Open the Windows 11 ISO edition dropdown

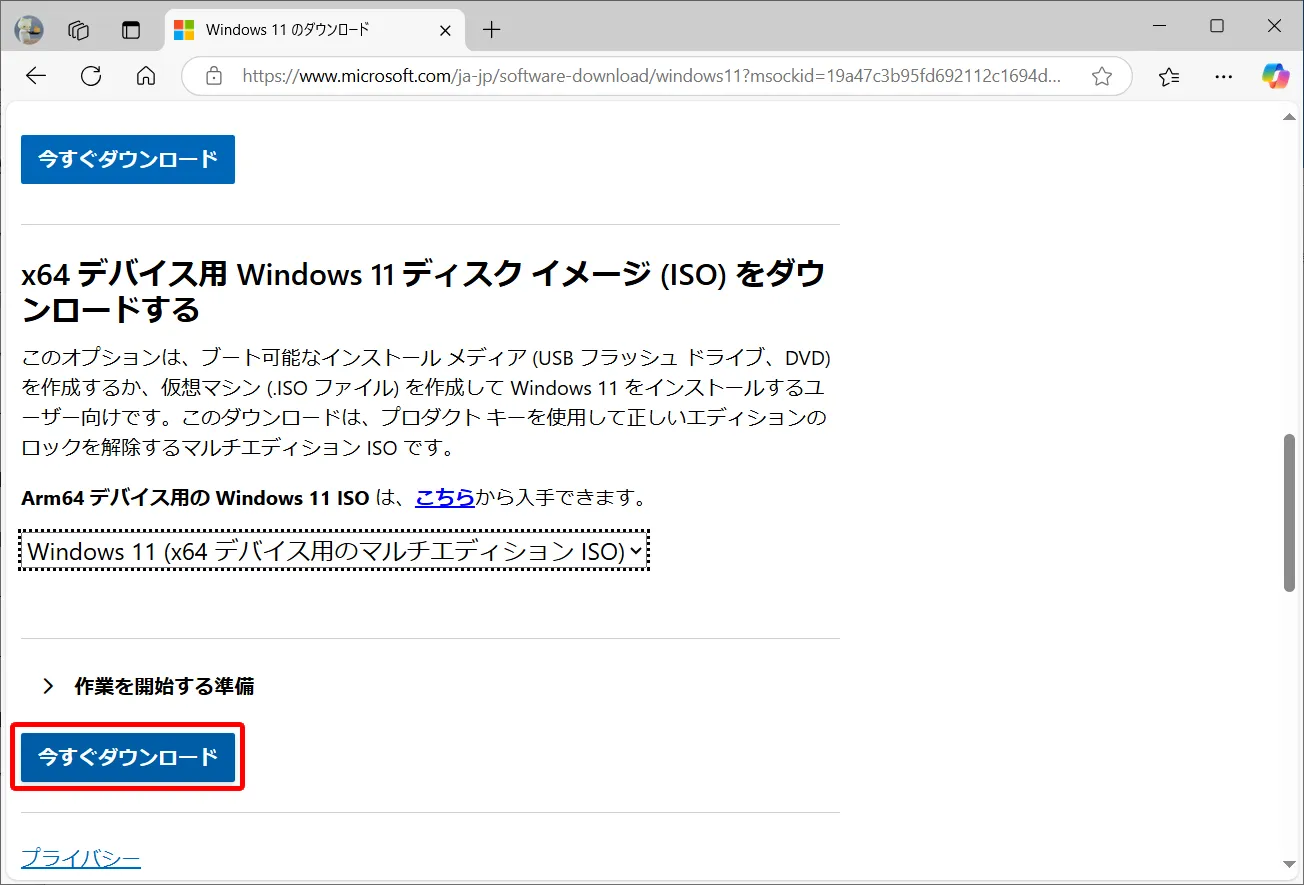point(334,551)
